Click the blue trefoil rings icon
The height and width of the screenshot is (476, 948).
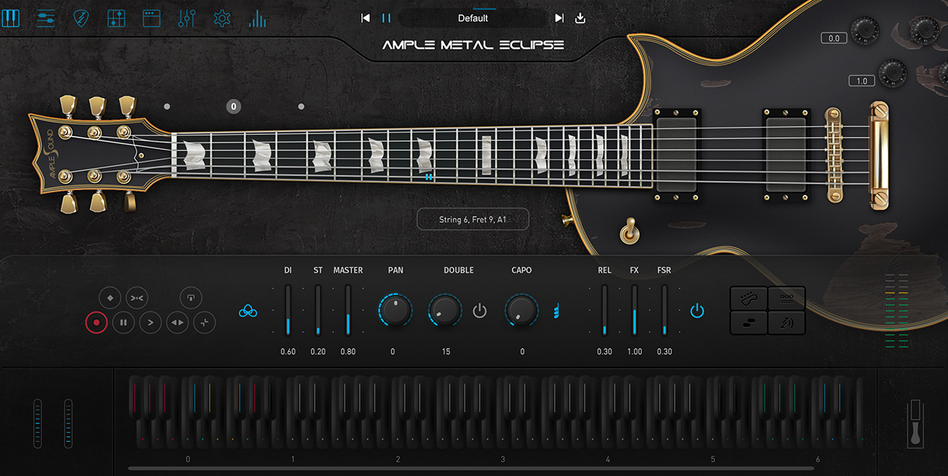(248, 311)
